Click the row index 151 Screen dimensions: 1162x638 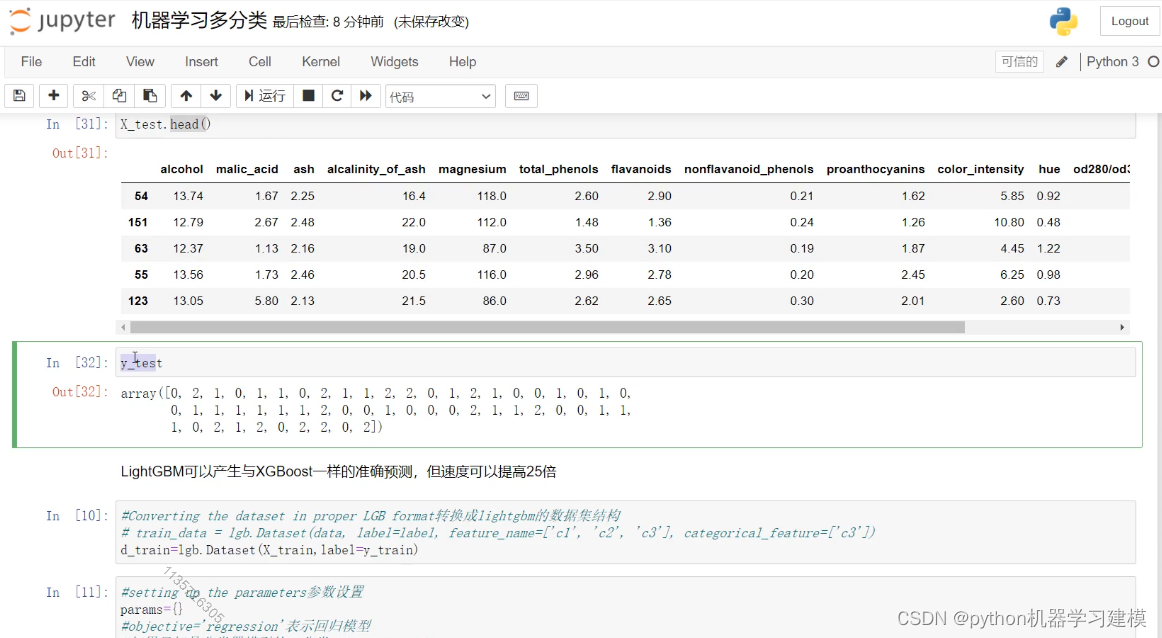tap(138, 222)
